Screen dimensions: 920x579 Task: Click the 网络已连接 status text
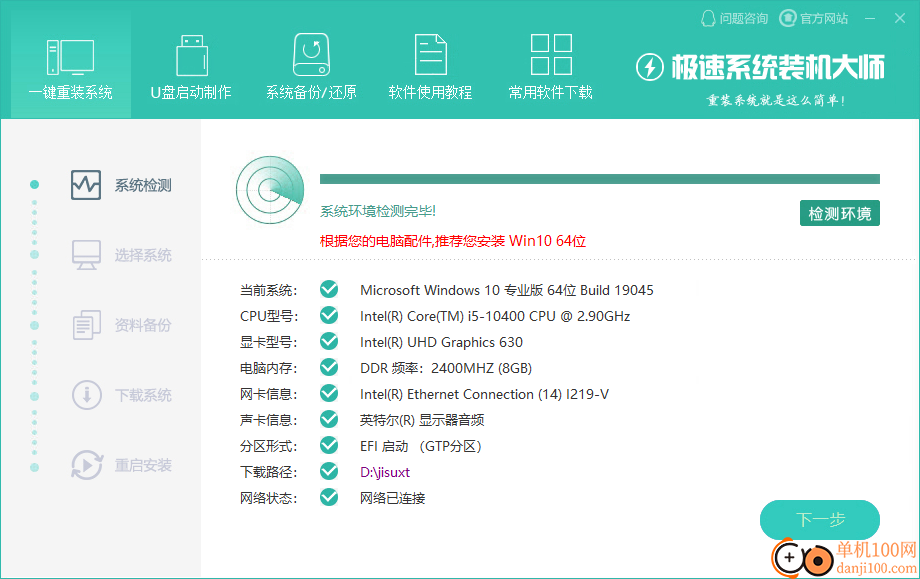pyautogui.click(x=393, y=498)
